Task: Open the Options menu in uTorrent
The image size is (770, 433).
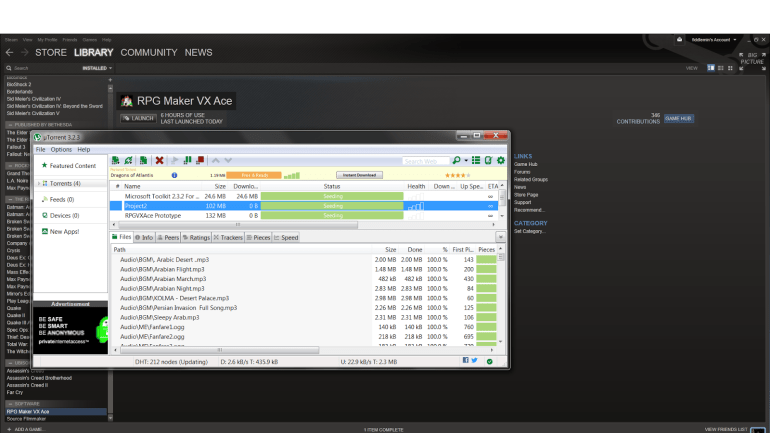Action: point(61,149)
